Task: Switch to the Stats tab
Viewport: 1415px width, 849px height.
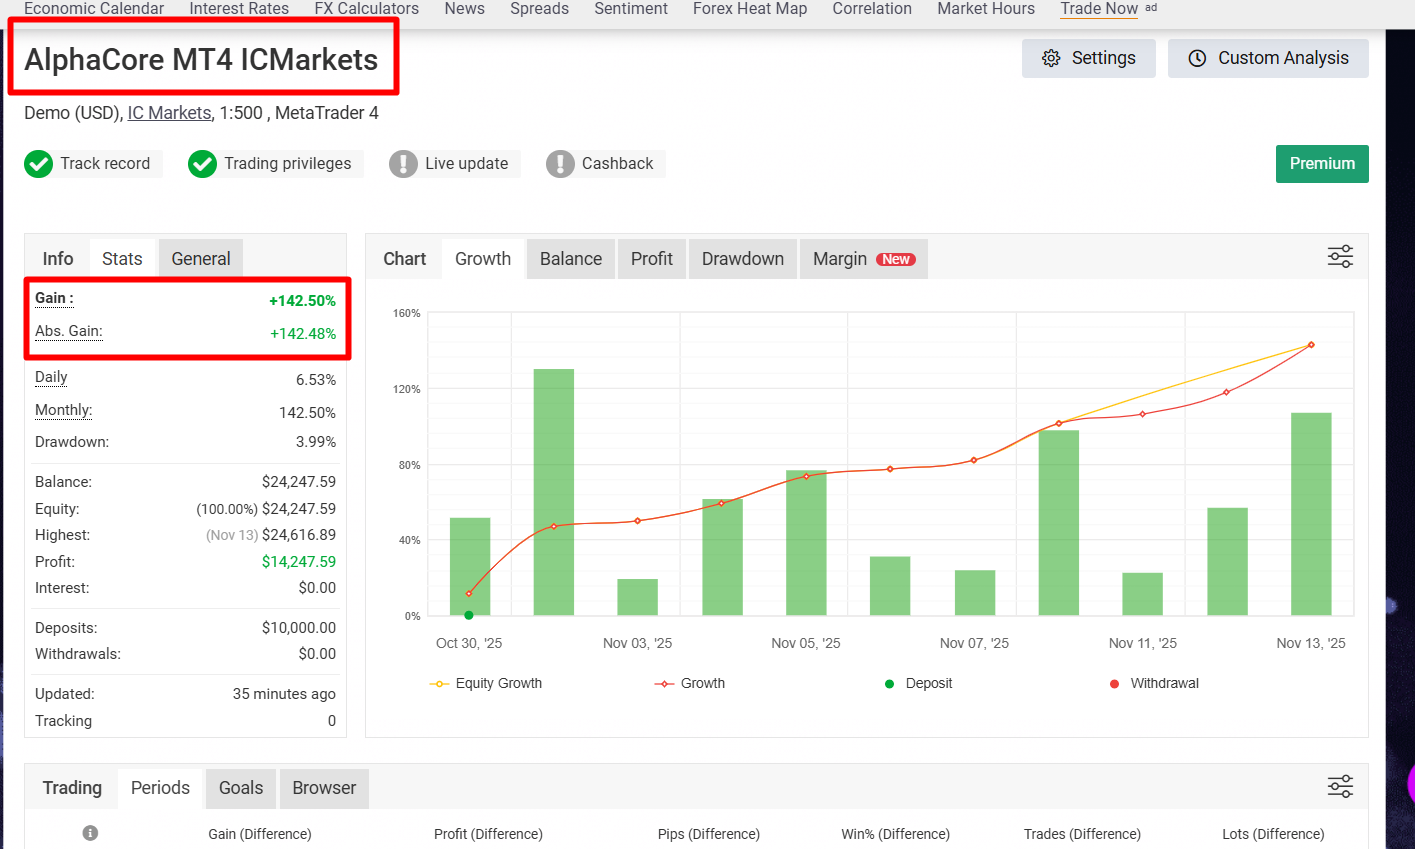Action: (x=122, y=259)
